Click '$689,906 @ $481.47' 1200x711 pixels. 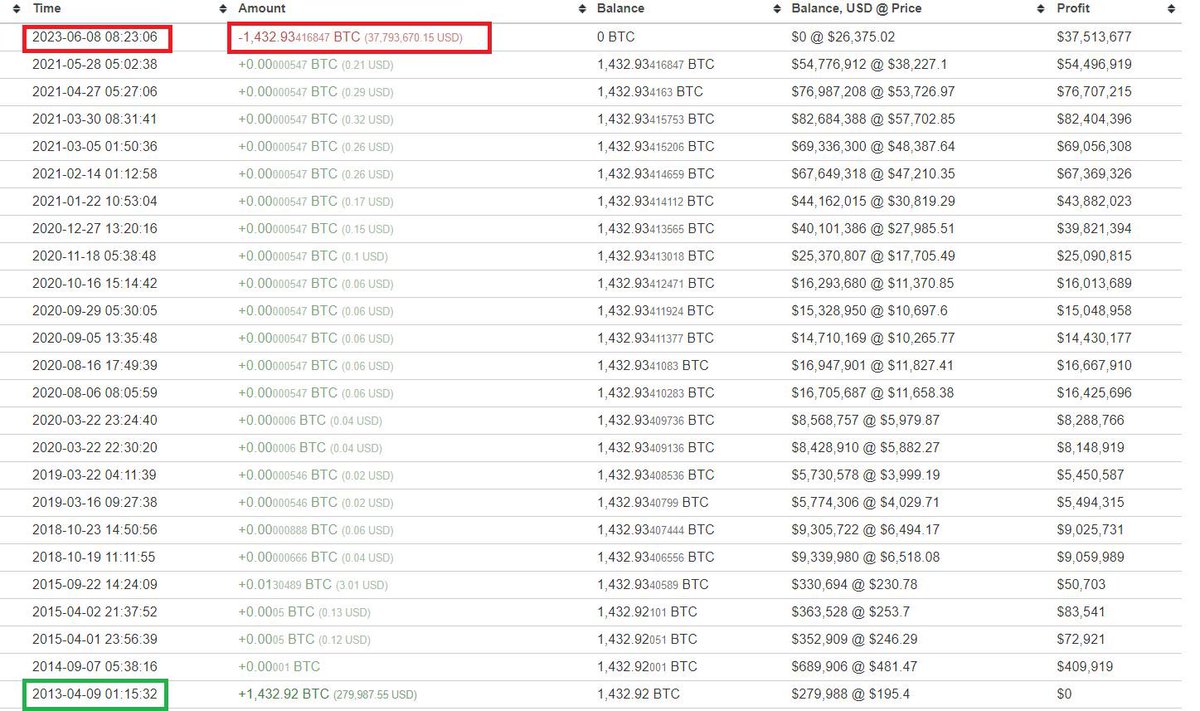click(854, 666)
